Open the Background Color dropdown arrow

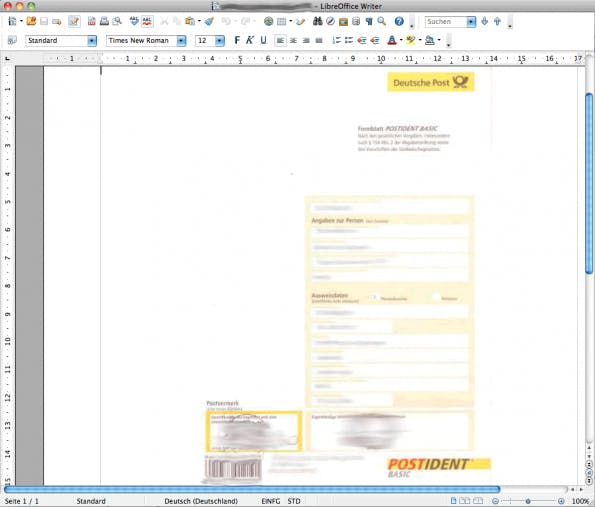click(x=439, y=40)
